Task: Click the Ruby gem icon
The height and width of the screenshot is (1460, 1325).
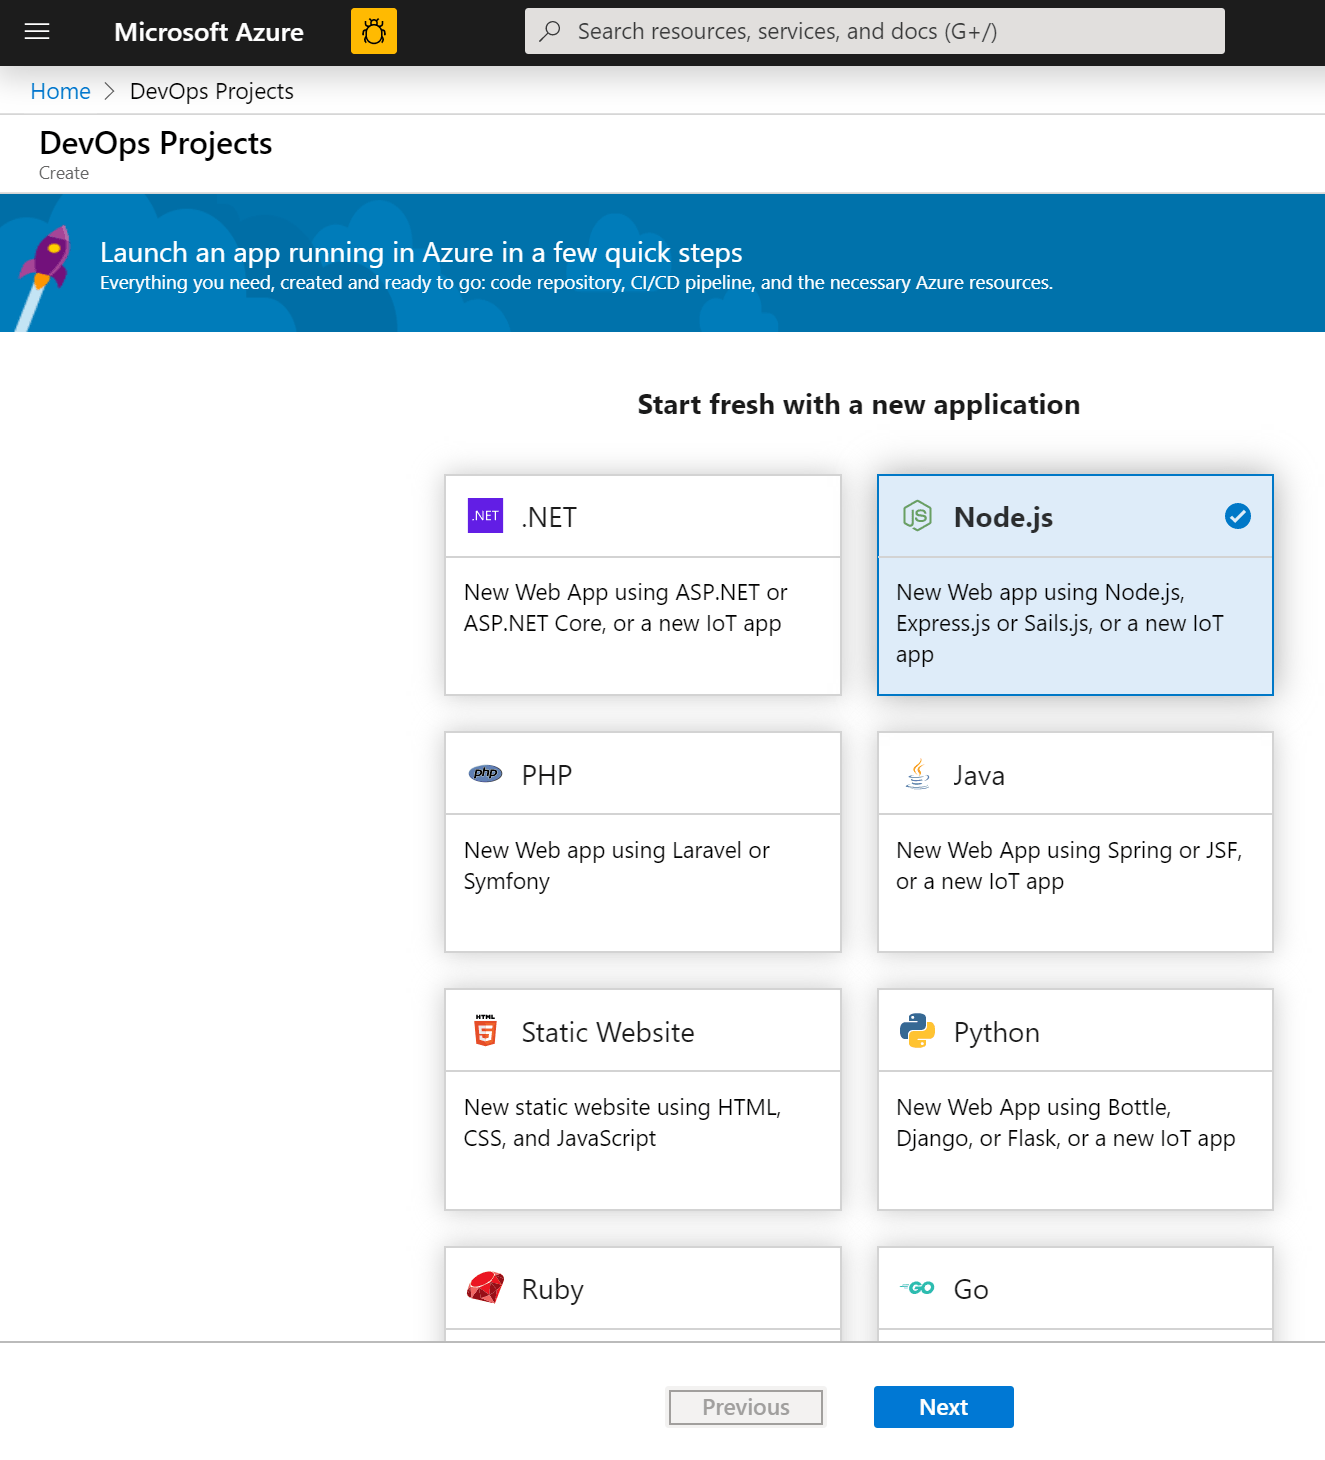Action: (x=486, y=1288)
